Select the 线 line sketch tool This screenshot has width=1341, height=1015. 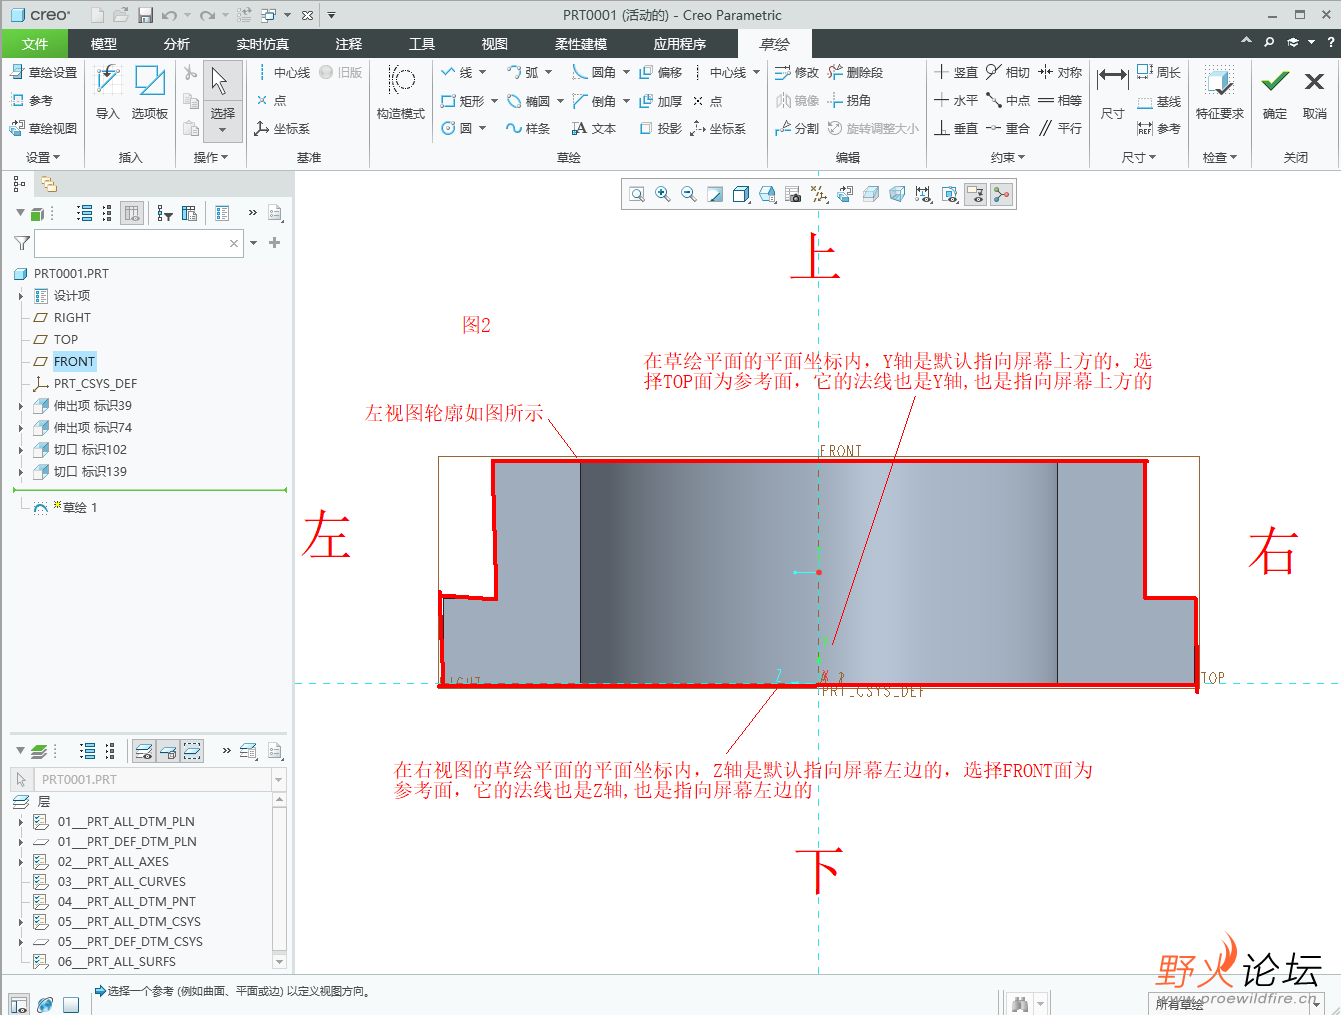(457, 72)
